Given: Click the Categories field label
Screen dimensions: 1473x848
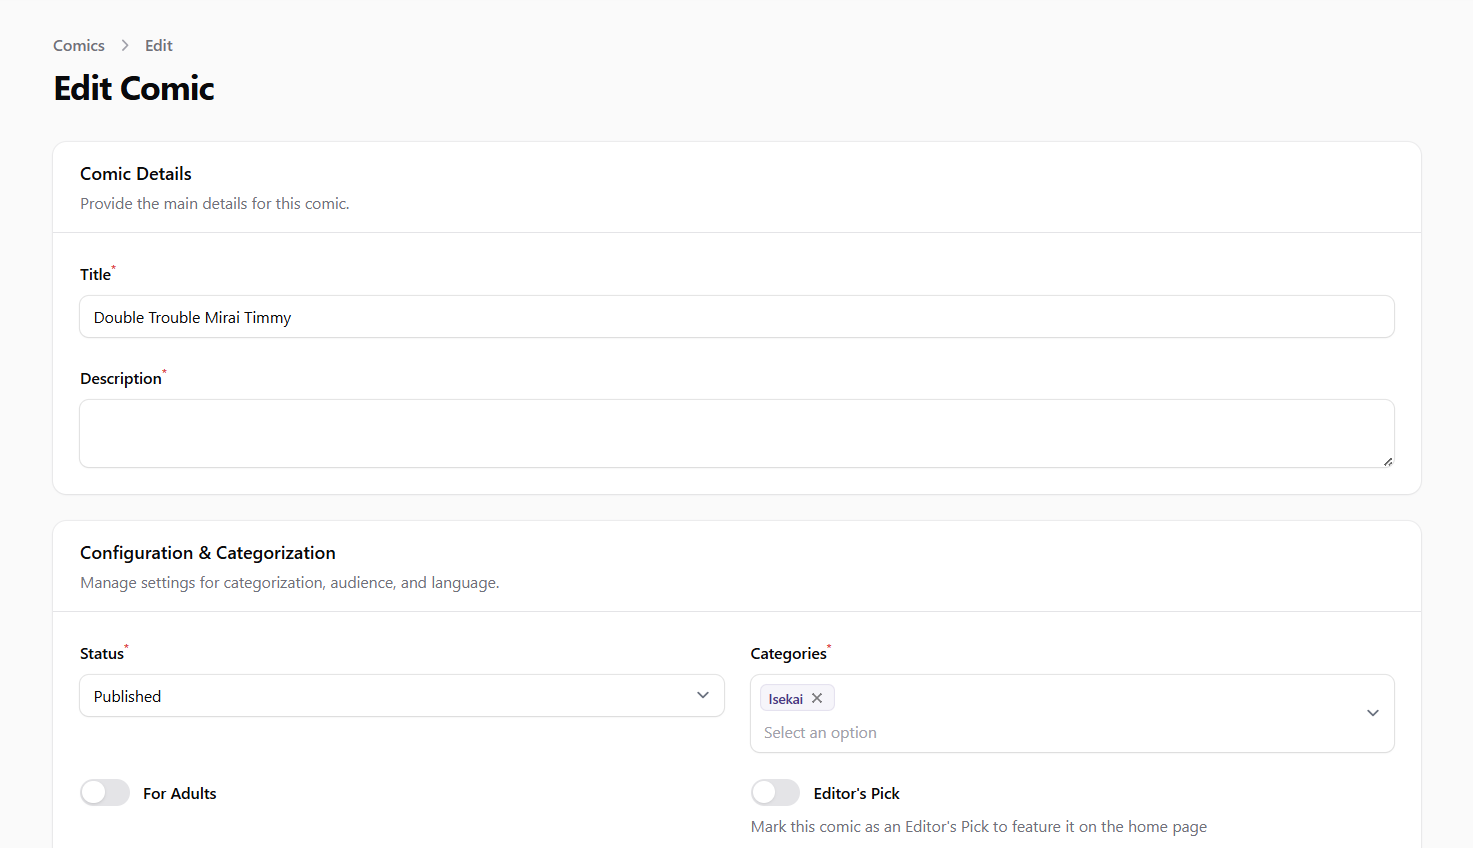Looking at the screenshot, I should pyautogui.click(x=788, y=653).
